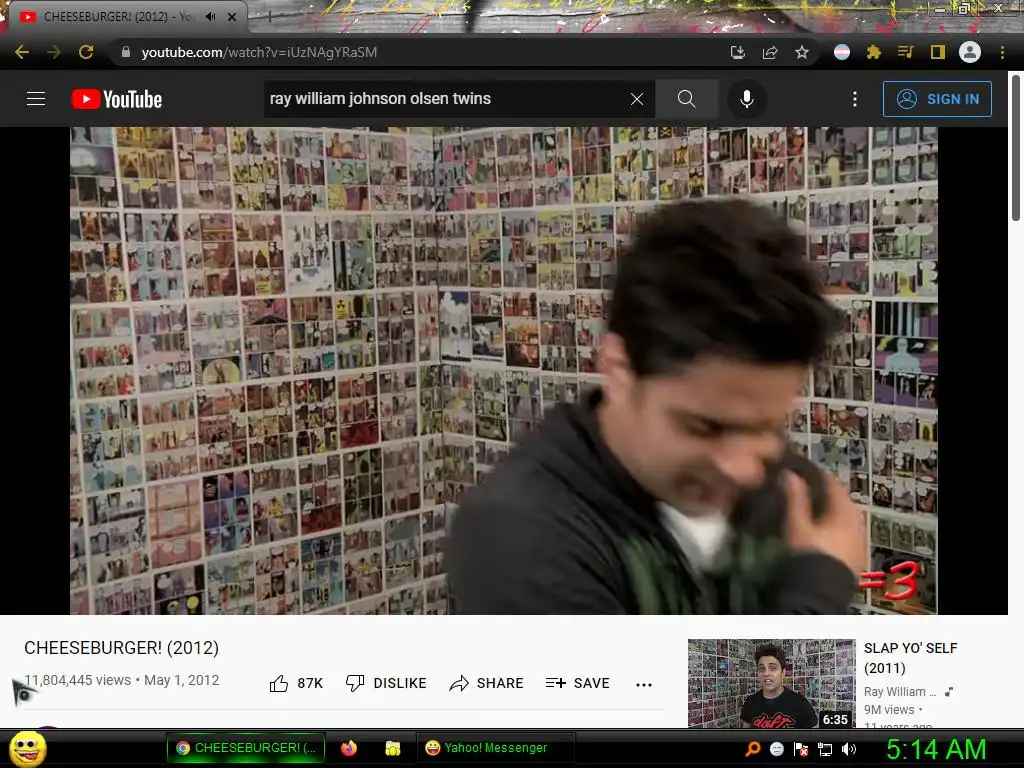Click the DISLIKE button

[386, 683]
